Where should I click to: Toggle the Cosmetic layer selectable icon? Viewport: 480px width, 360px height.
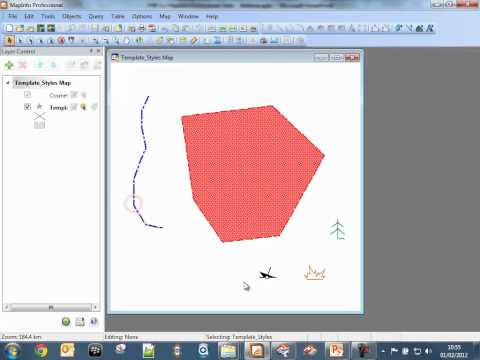pyautogui.click(x=83, y=95)
